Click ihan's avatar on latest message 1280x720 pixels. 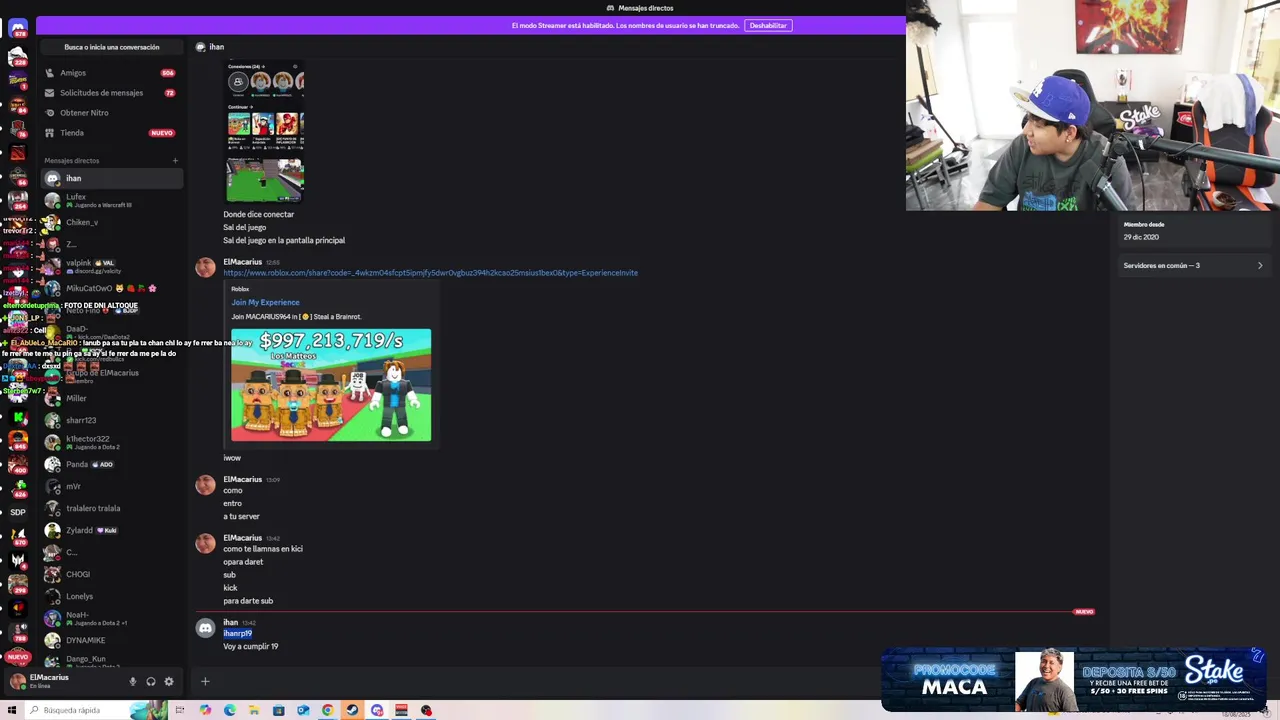(205, 628)
